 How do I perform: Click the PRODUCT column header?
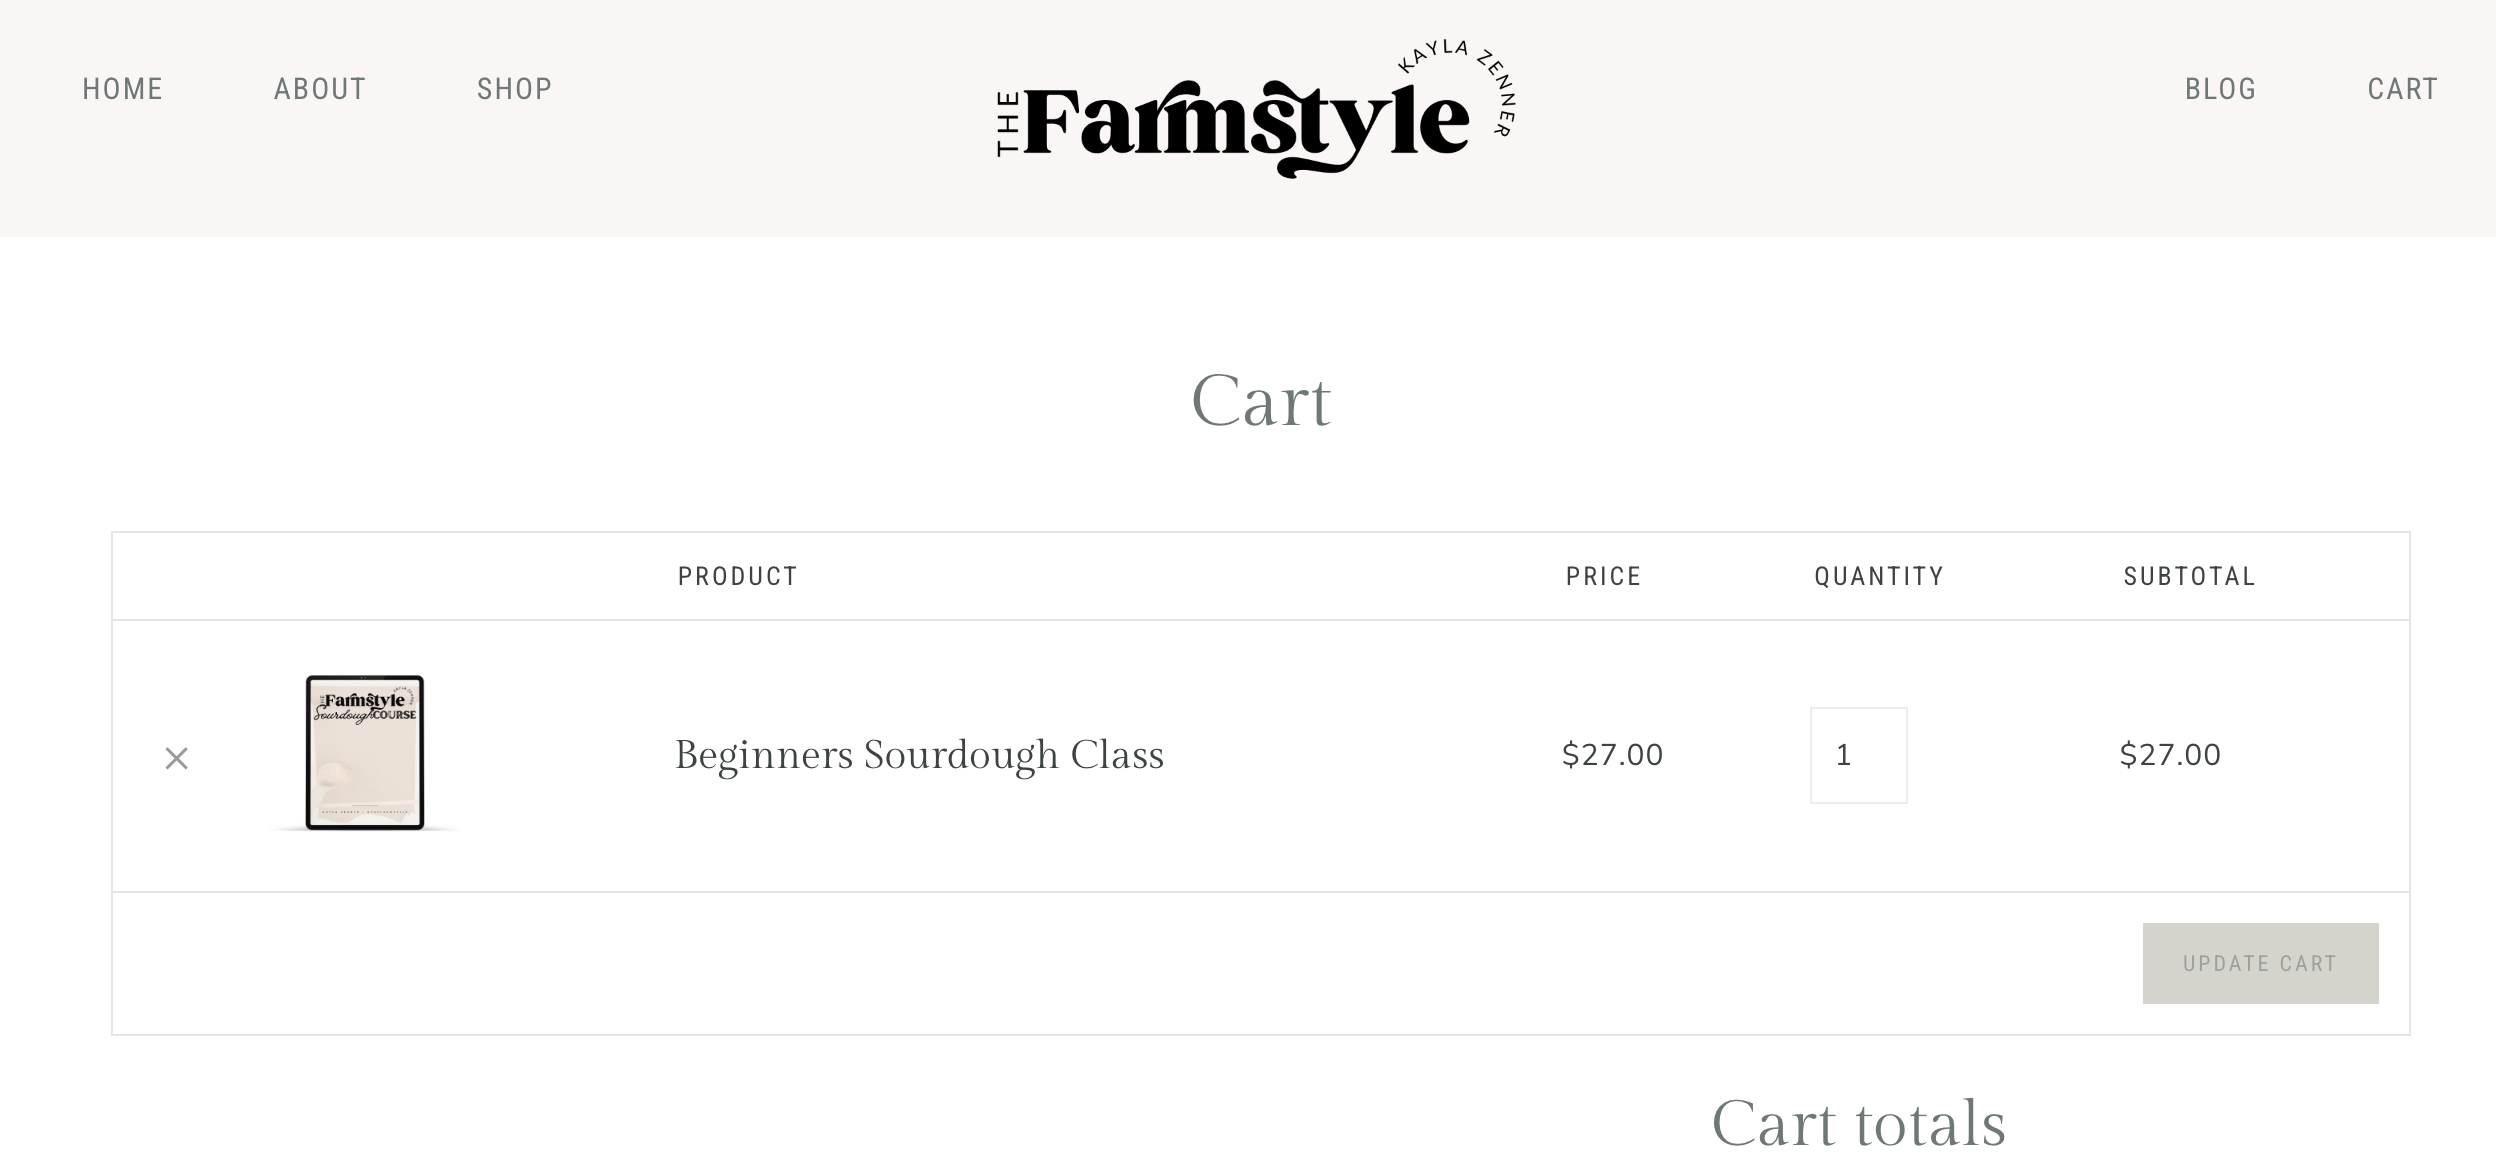click(735, 577)
